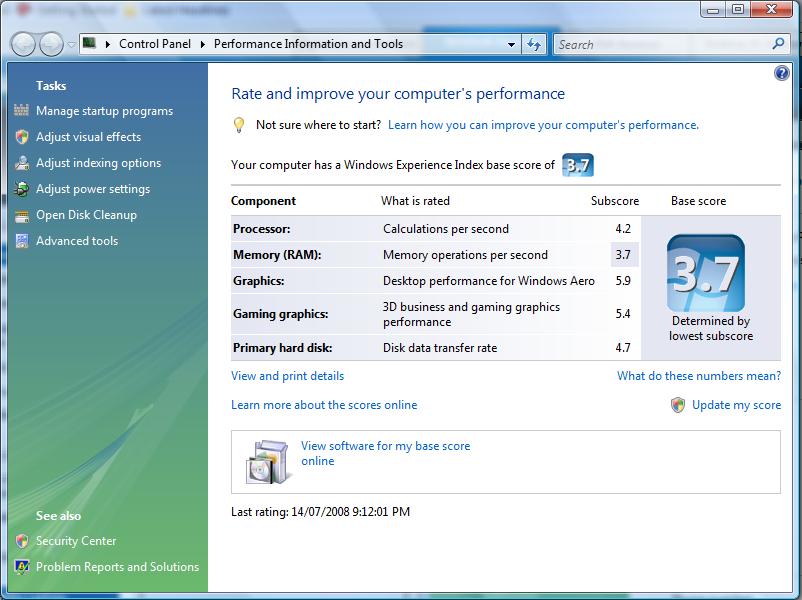Click Desktop performance for Windows Aero text

click(x=488, y=281)
